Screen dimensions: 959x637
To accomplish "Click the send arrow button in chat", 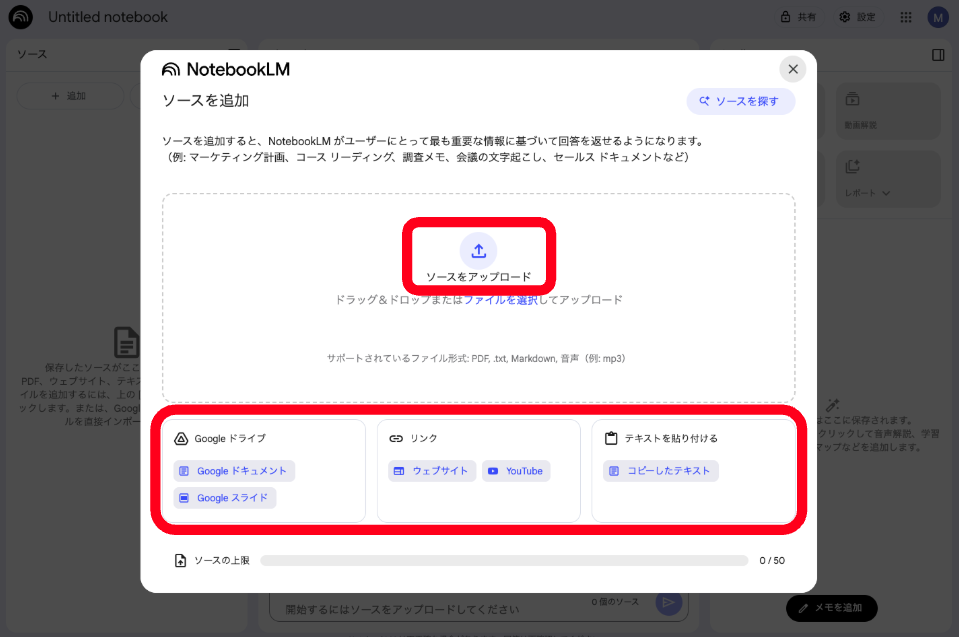I will coord(668,603).
